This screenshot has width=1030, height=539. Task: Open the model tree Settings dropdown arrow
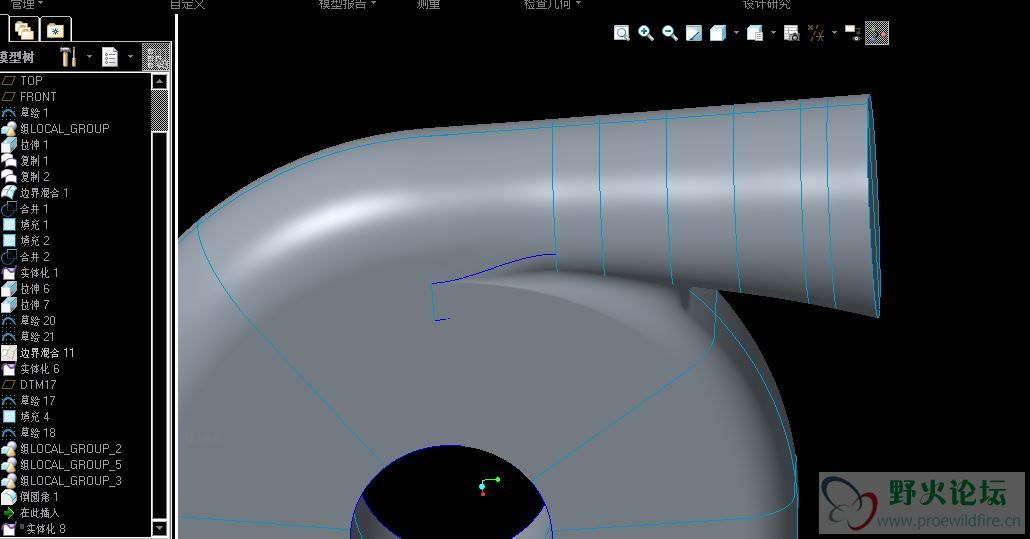89,57
